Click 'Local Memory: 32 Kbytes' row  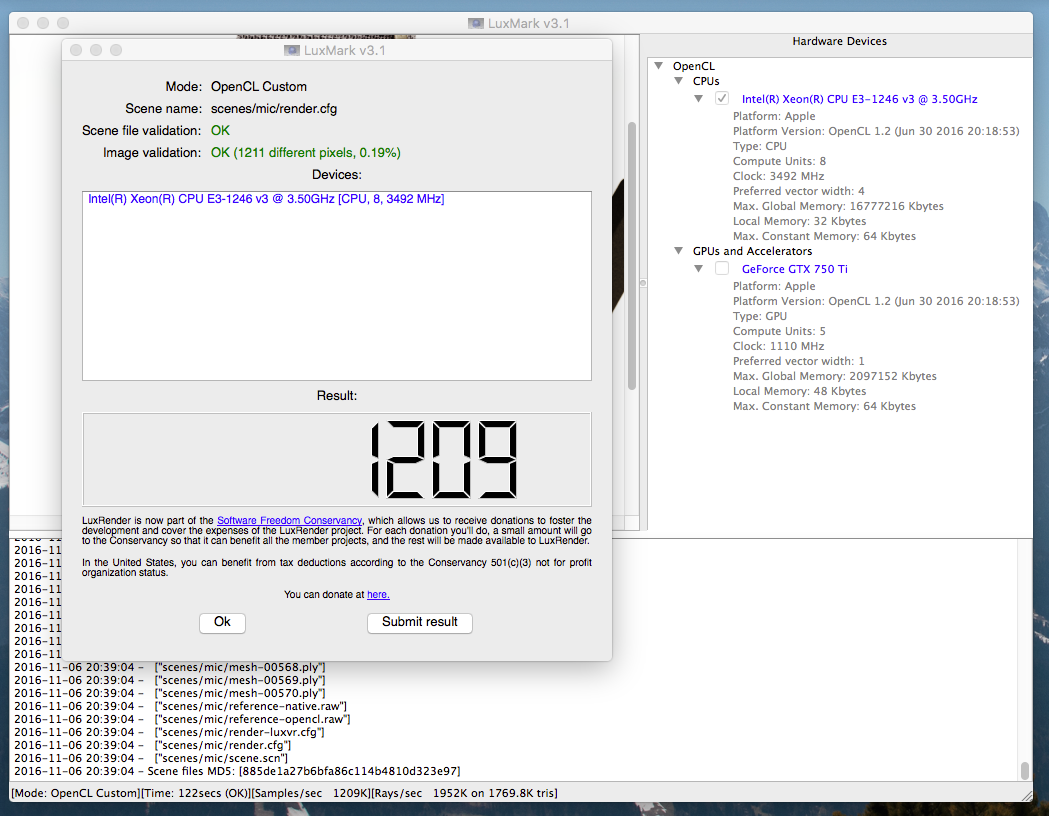799,221
